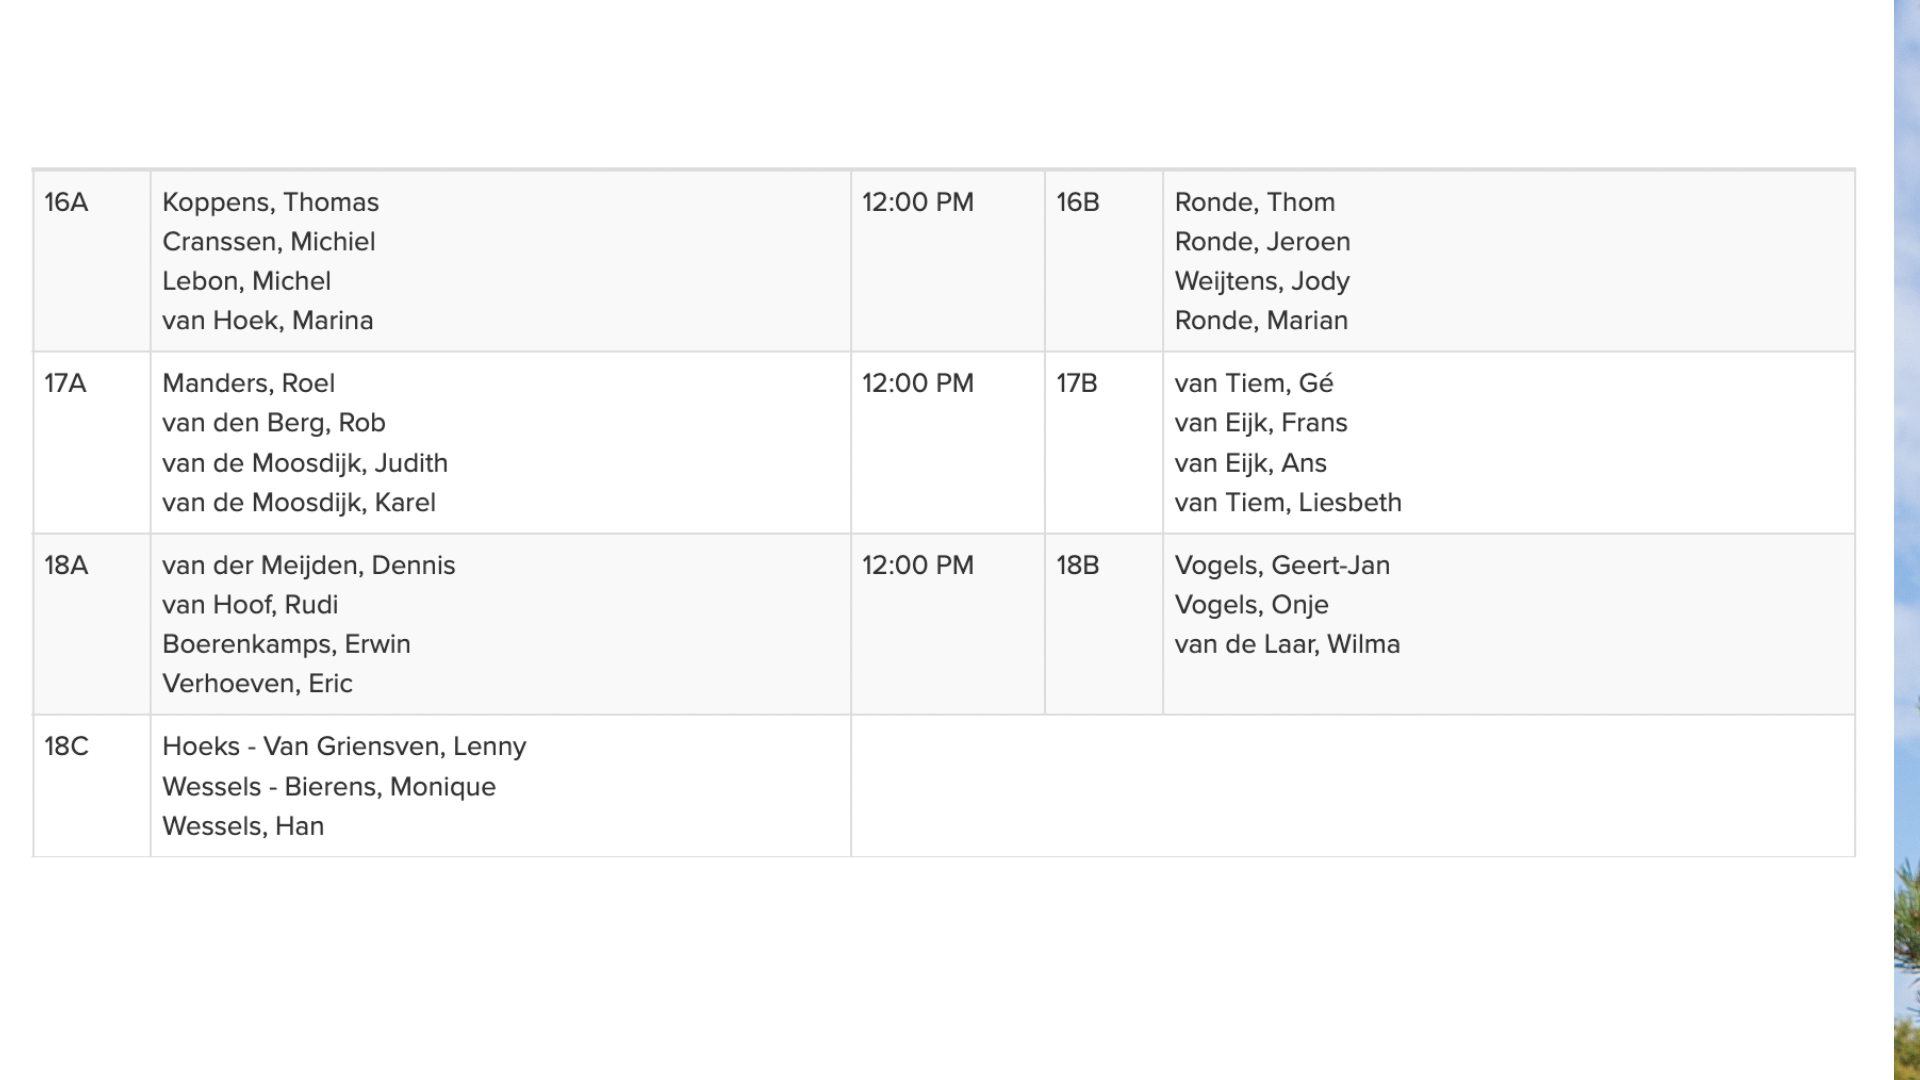1920x1080 pixels.
Task: Select player Koppens, Thomas
Action: [270, 202]
